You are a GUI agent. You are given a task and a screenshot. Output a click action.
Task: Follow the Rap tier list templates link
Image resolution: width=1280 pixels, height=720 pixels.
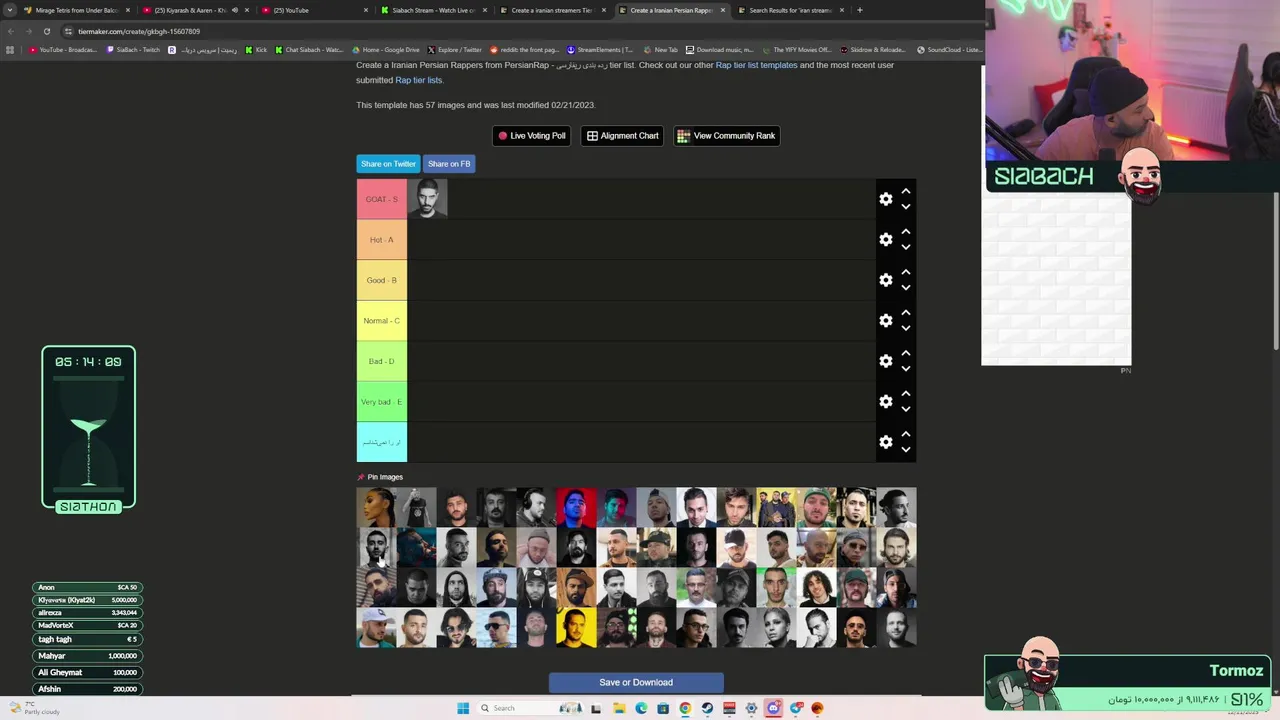tap(756, 65)
